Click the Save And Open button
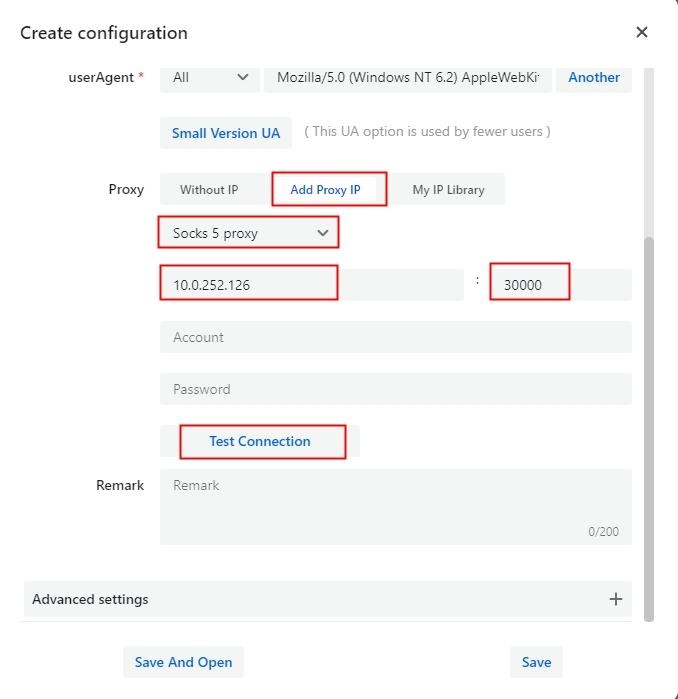The image size is (678, 699). [184, 662]
